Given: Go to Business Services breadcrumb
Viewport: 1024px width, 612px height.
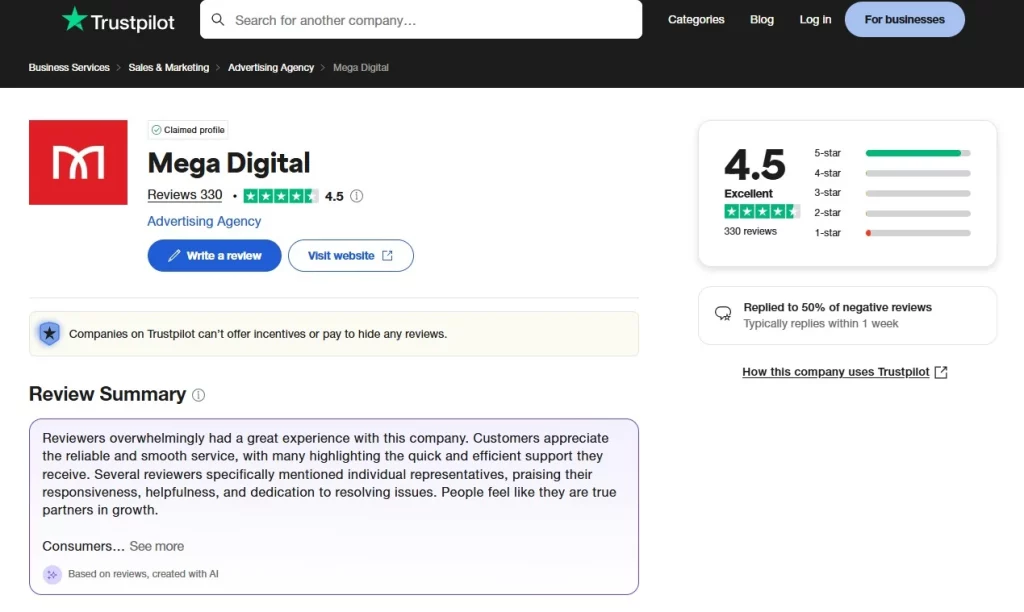Looking at the screenshot, I should 69,68.
